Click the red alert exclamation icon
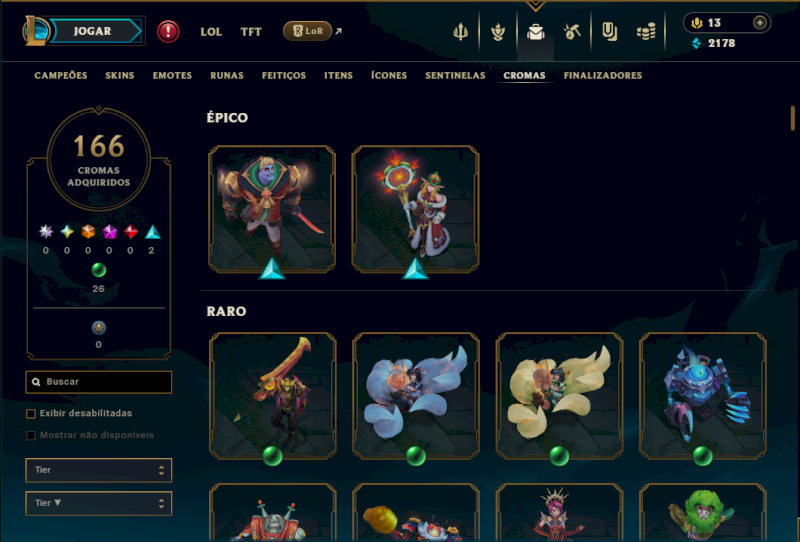This screenshot has height=542, width=800. (168, 32)
